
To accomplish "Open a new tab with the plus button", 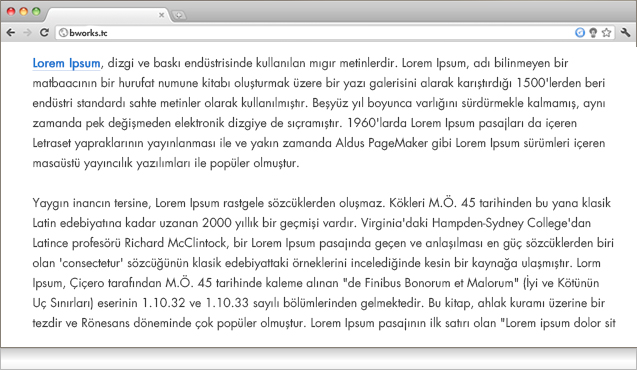I will pos(179,15).
